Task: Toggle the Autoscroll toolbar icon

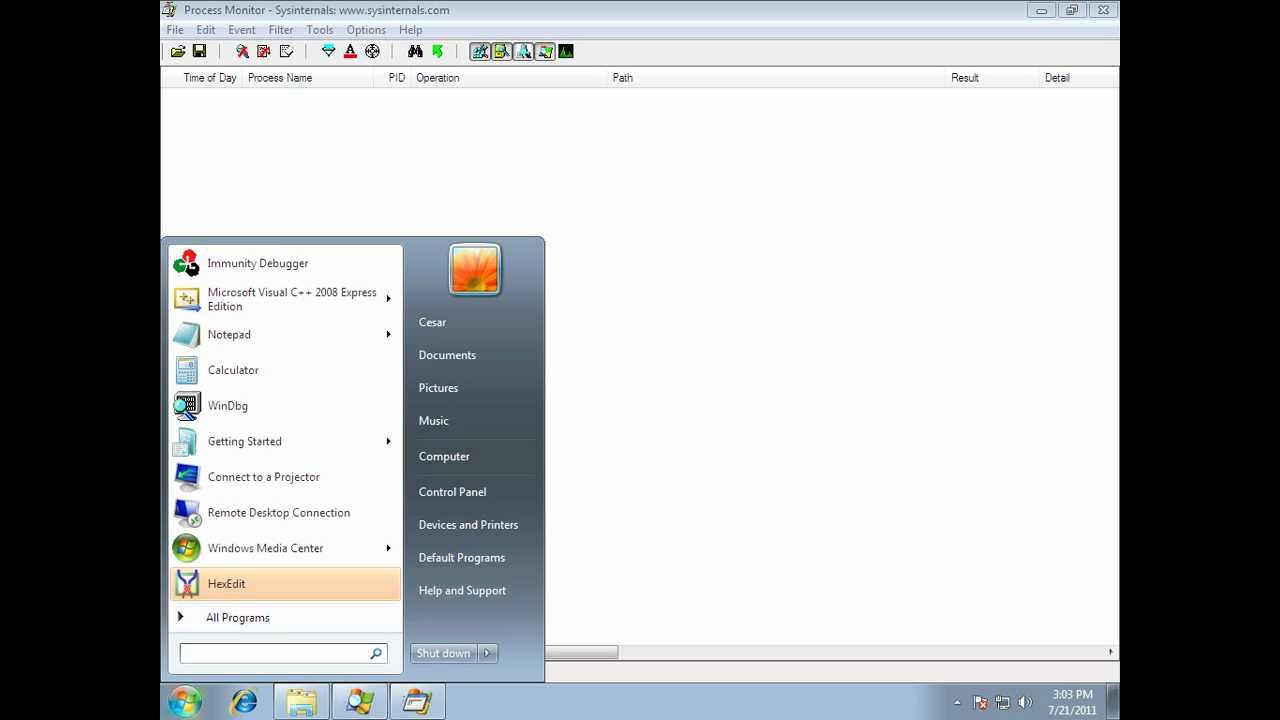Action: coord(264,51)
